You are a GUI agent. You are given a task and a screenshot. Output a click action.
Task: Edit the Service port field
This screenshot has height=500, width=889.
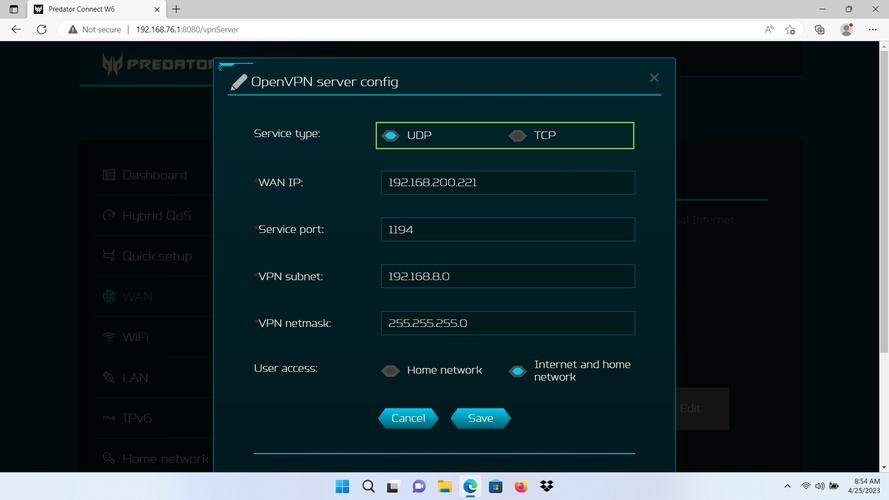point(507,230)
